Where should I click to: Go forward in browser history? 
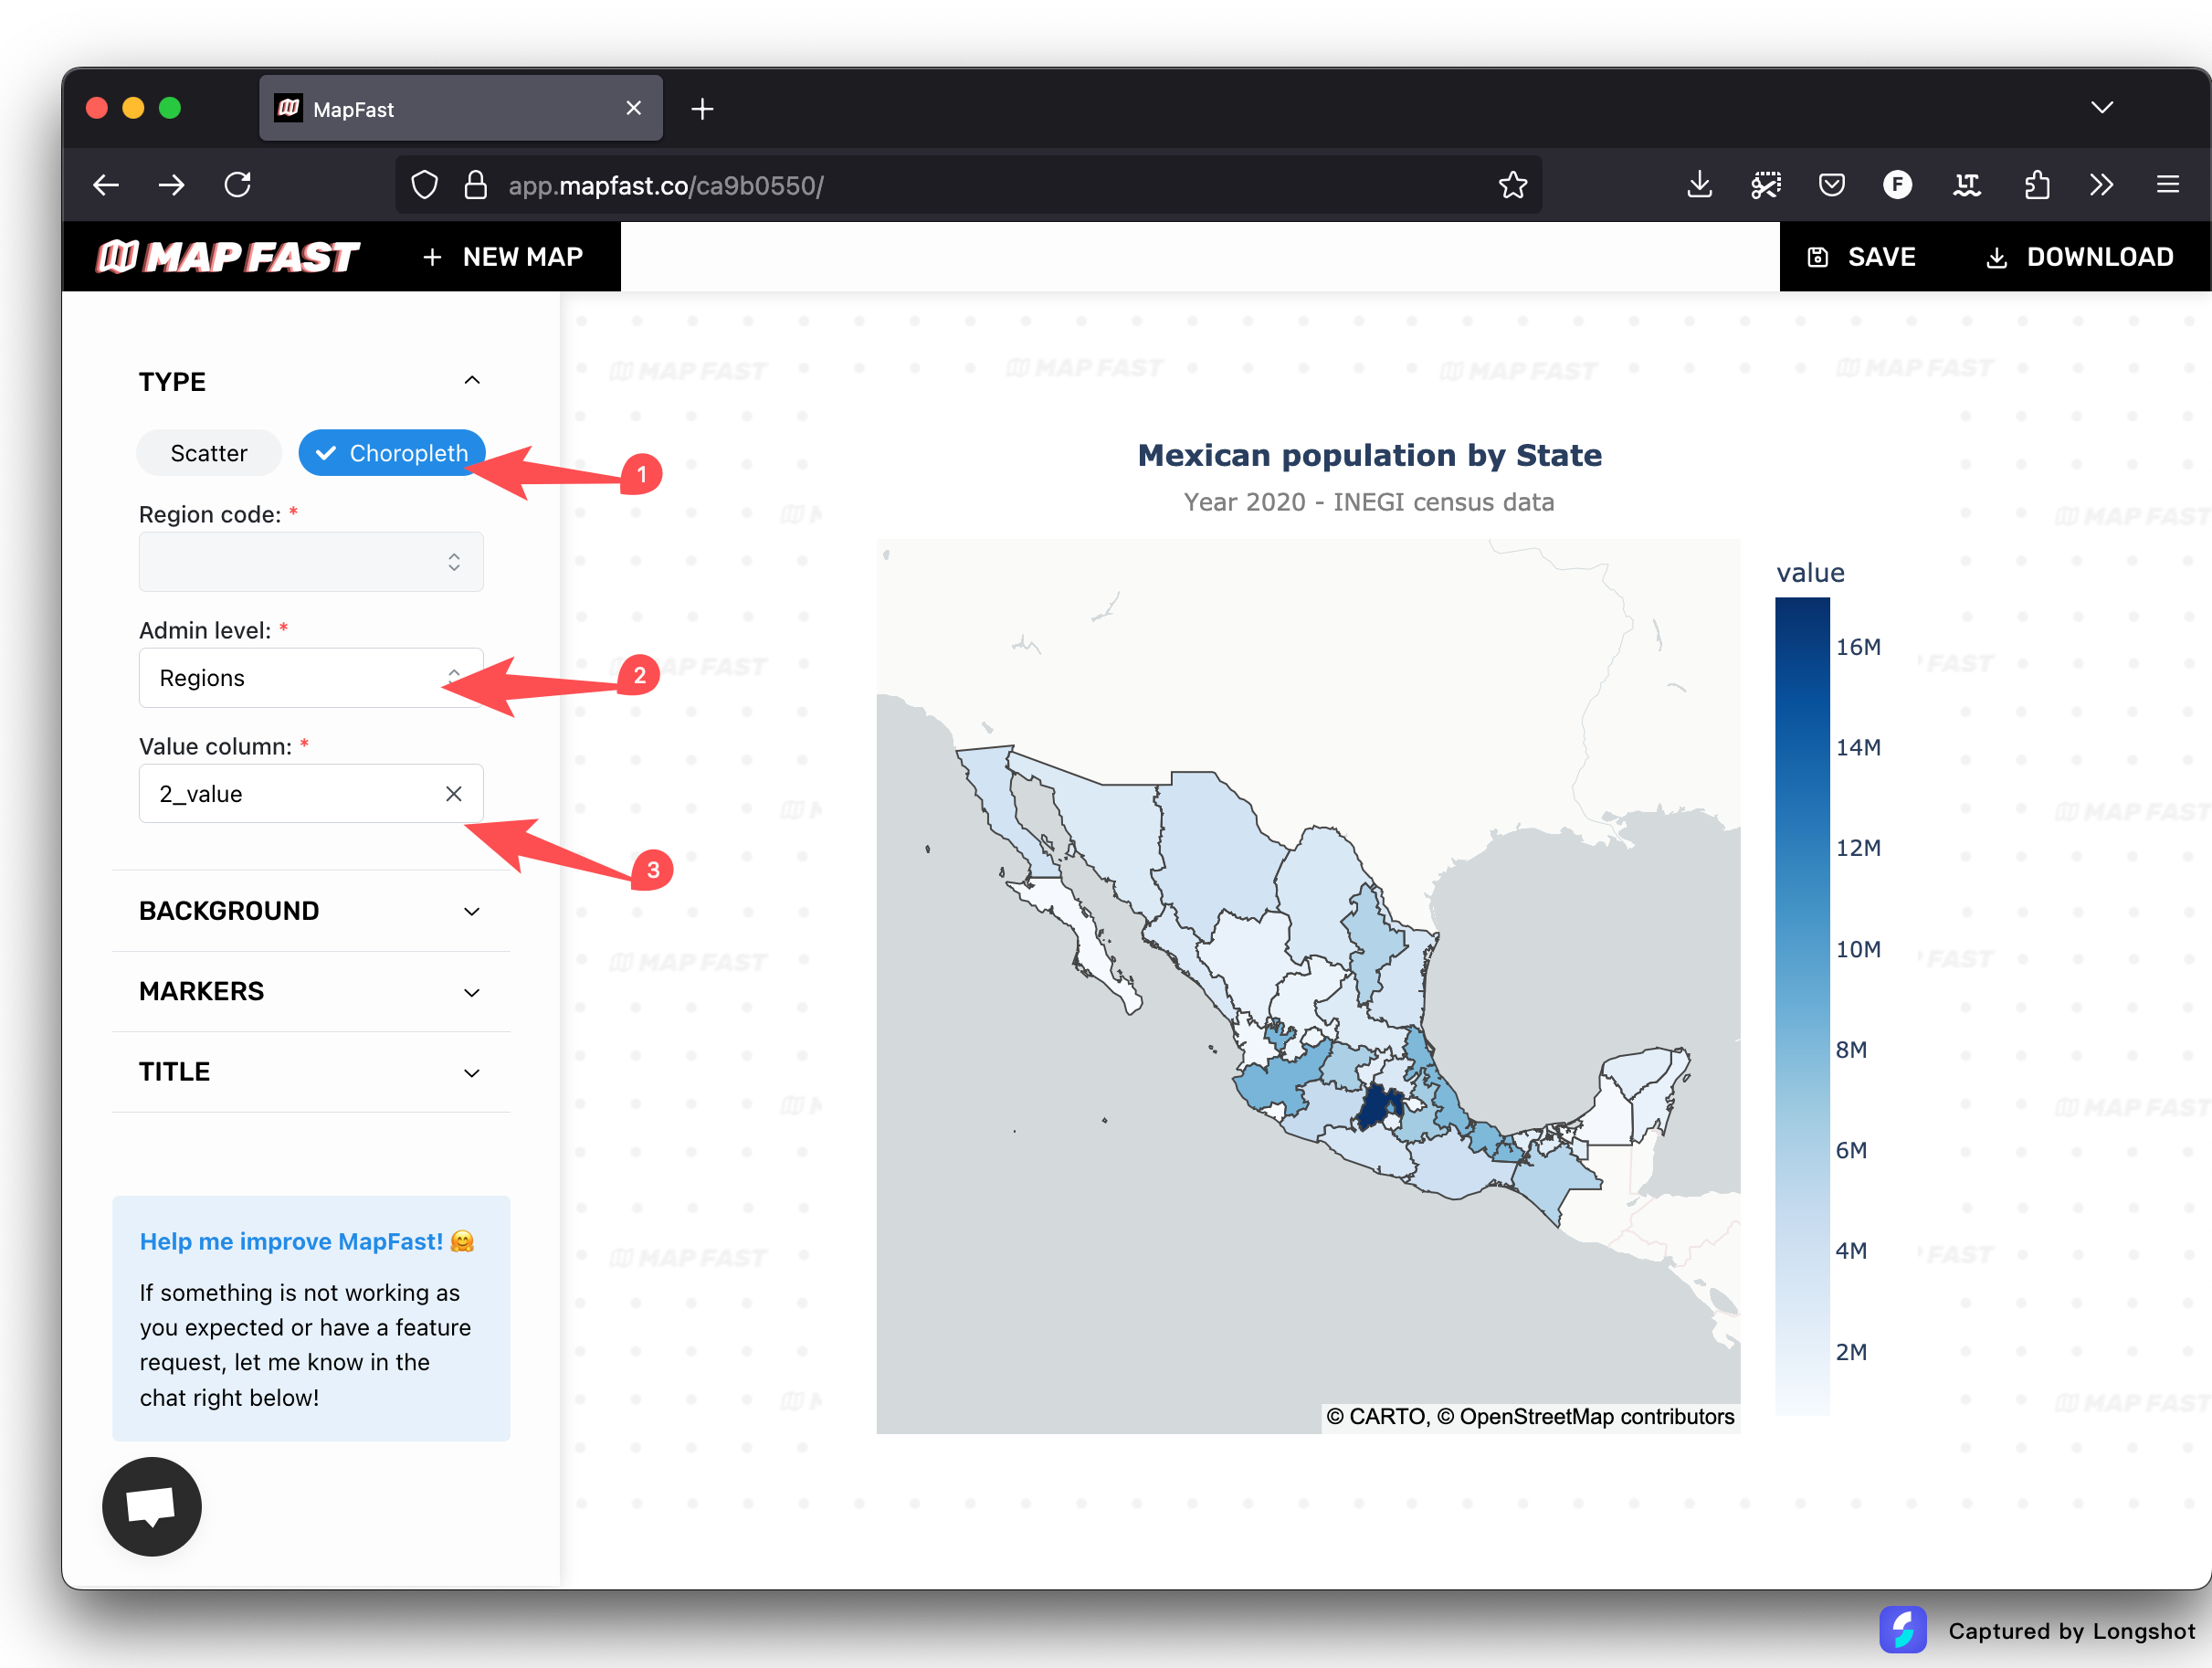coord(172,185)
